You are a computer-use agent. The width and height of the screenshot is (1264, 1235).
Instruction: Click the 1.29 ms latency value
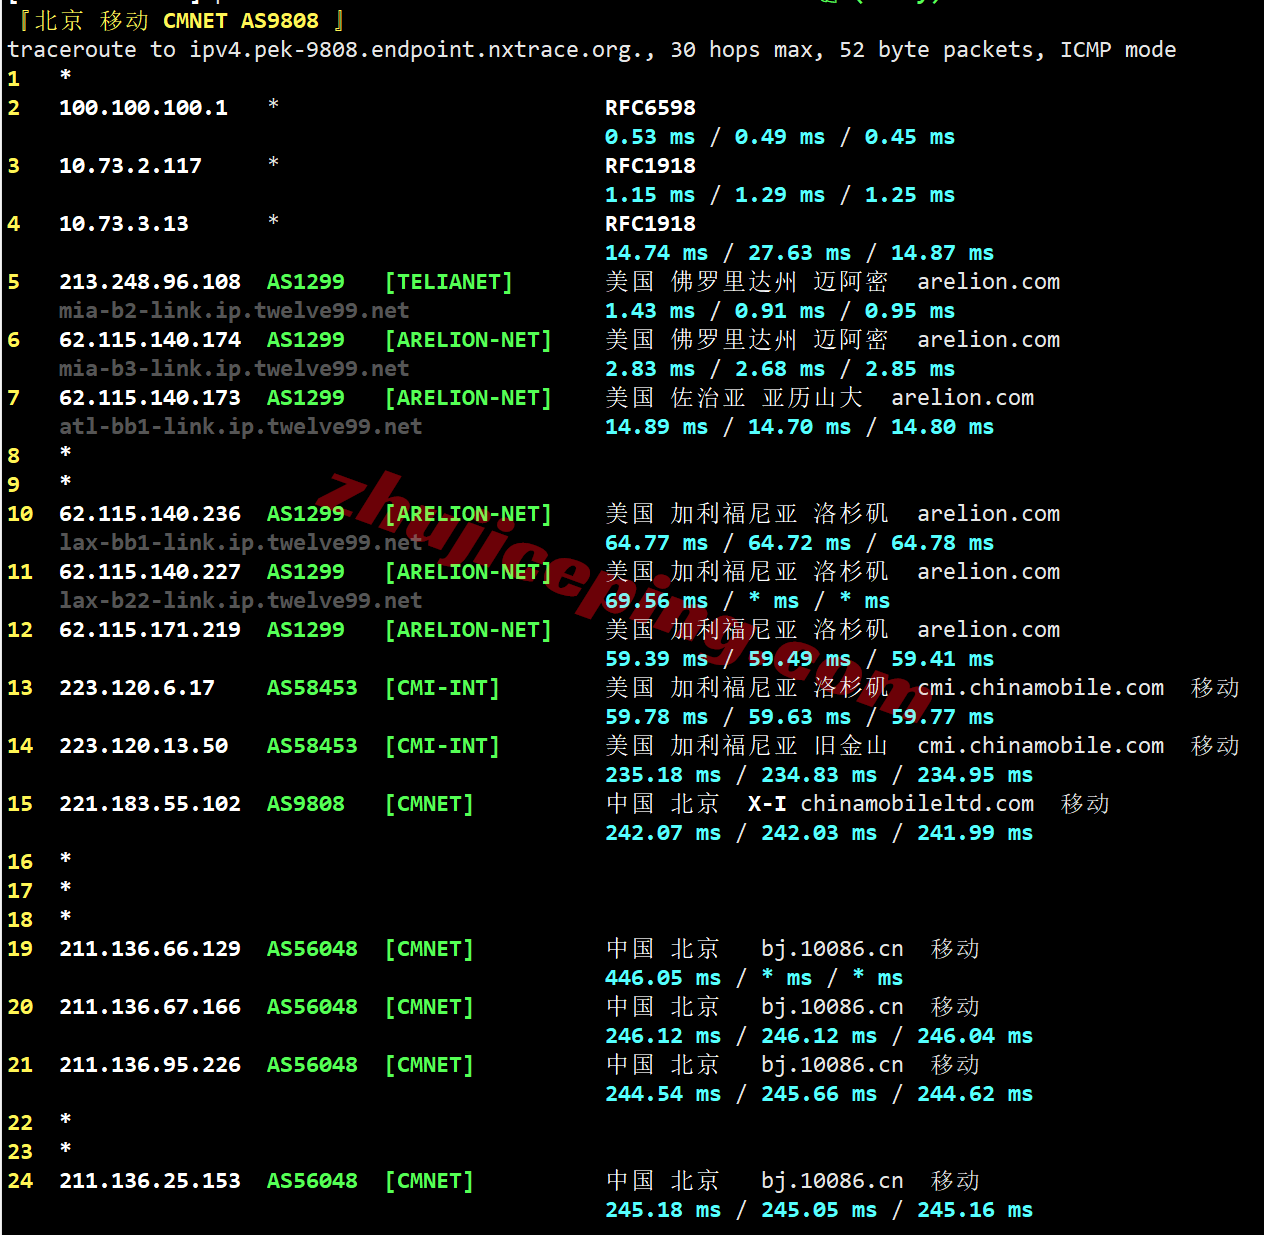point(780,195)
